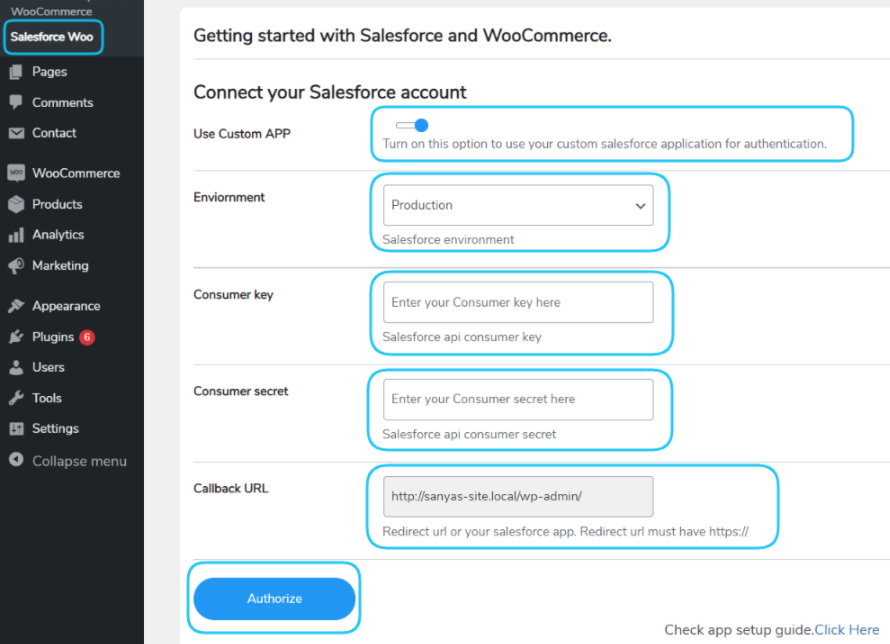
Task: Focus the Consumer secret input field
Action: pyautogui.click(x=517, y=399)
